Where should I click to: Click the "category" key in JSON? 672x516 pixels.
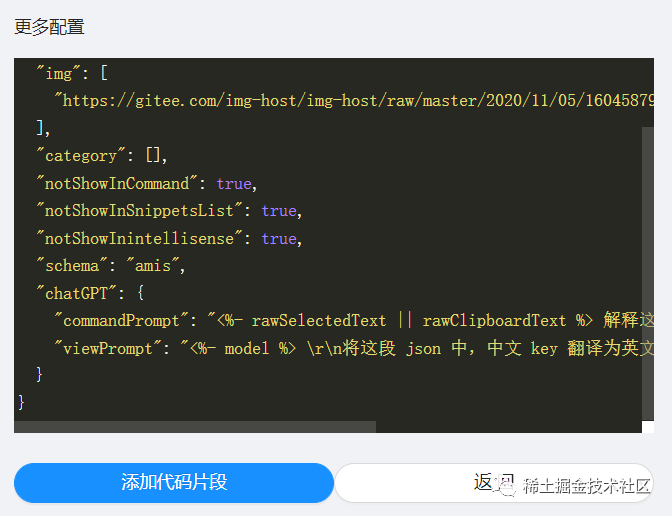tap(81, 156)
